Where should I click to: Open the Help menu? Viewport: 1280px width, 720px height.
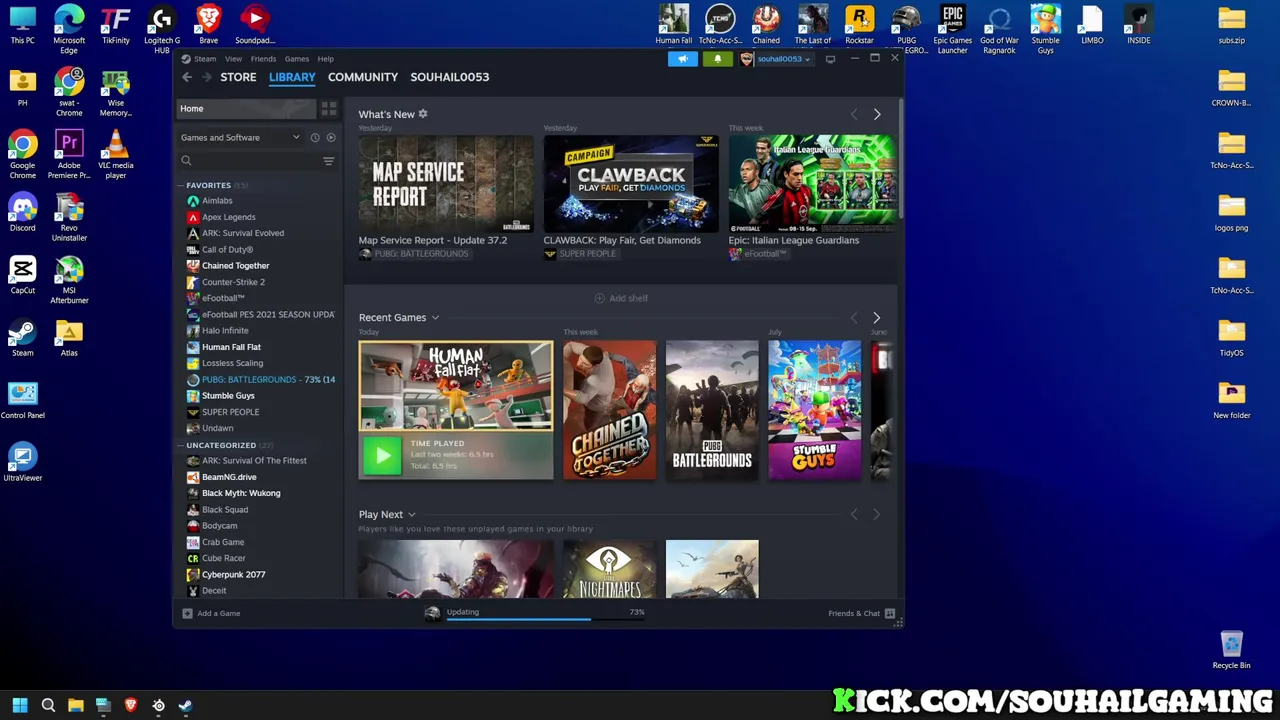point(326,59)
